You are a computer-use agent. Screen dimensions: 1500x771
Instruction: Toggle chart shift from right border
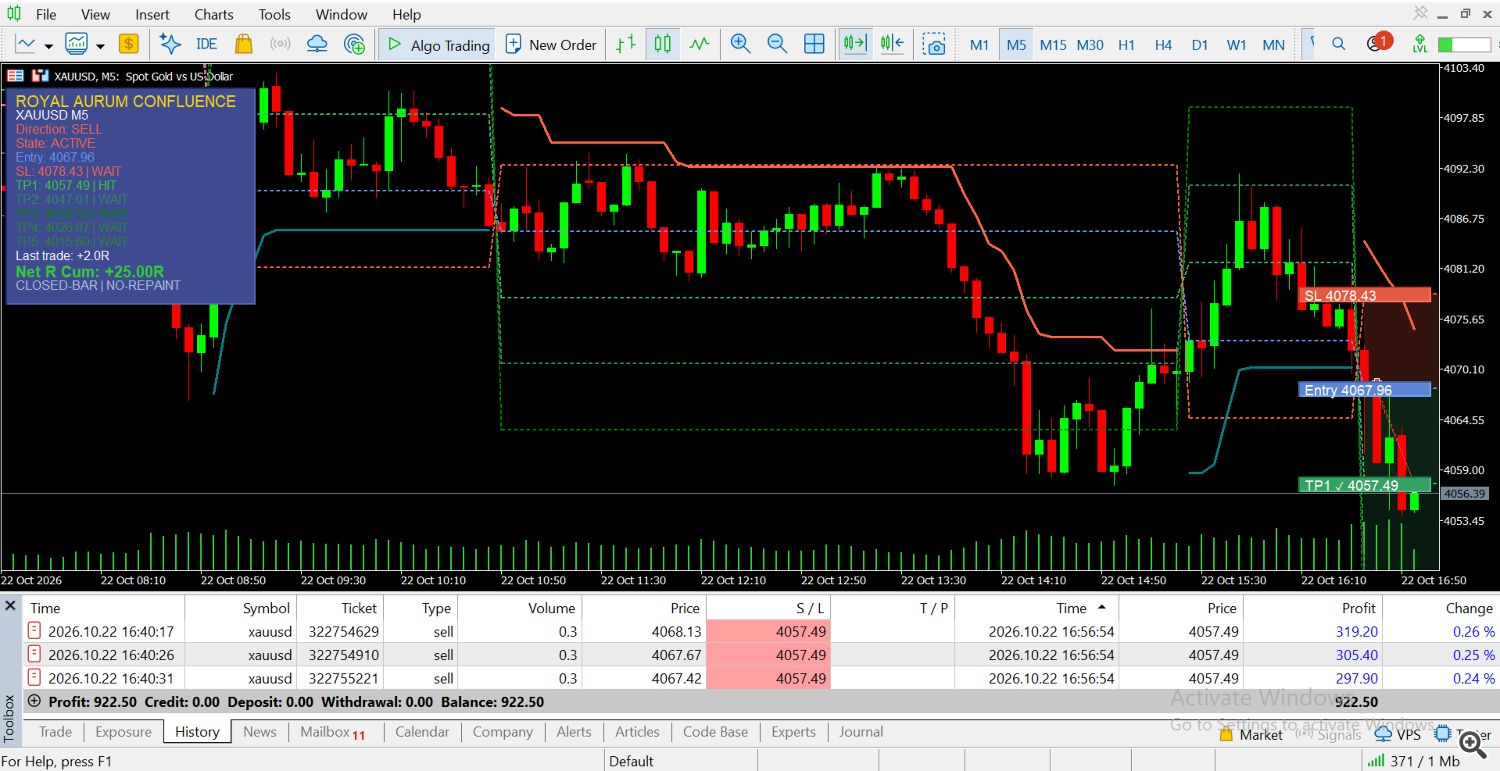point(892,44)
